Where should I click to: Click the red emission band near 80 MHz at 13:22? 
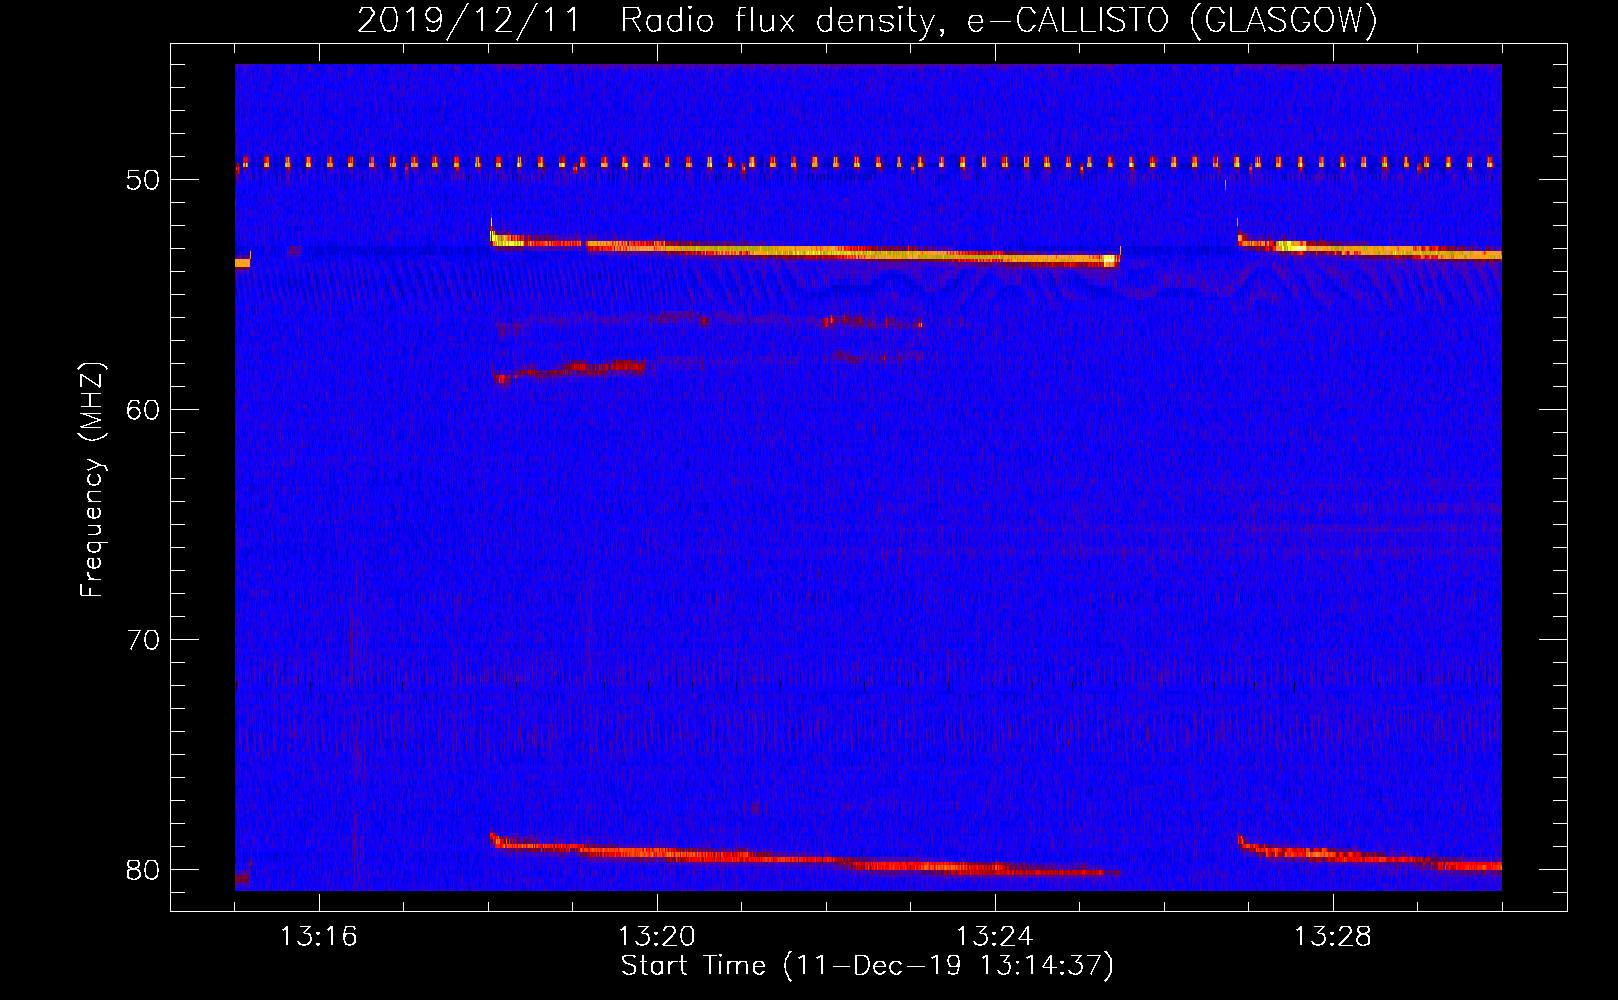[x=805, y=857]
